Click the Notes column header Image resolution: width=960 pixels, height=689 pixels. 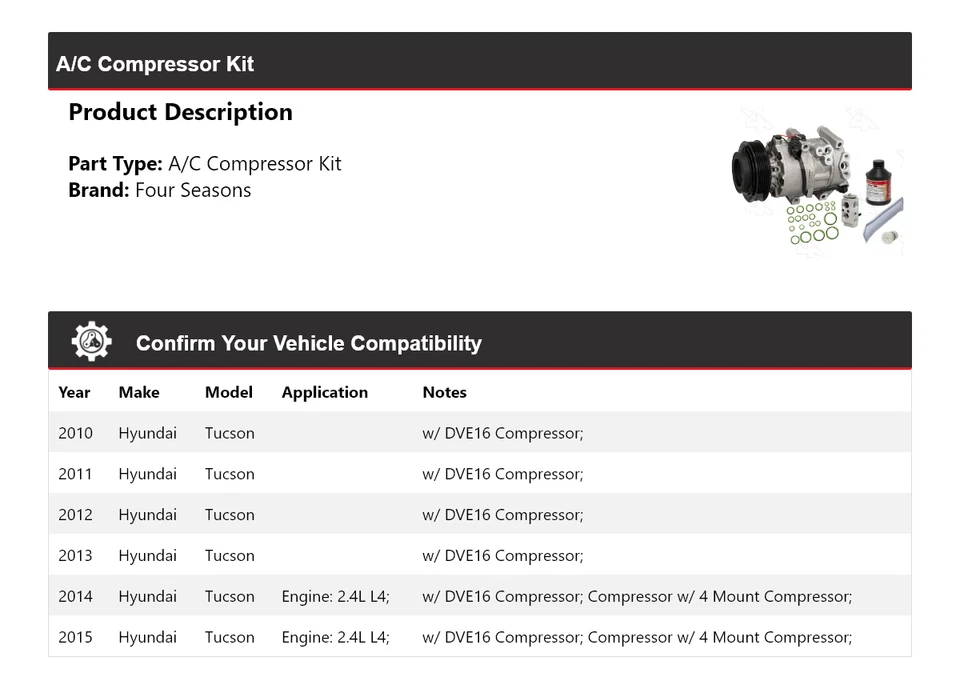click(444, 392)
